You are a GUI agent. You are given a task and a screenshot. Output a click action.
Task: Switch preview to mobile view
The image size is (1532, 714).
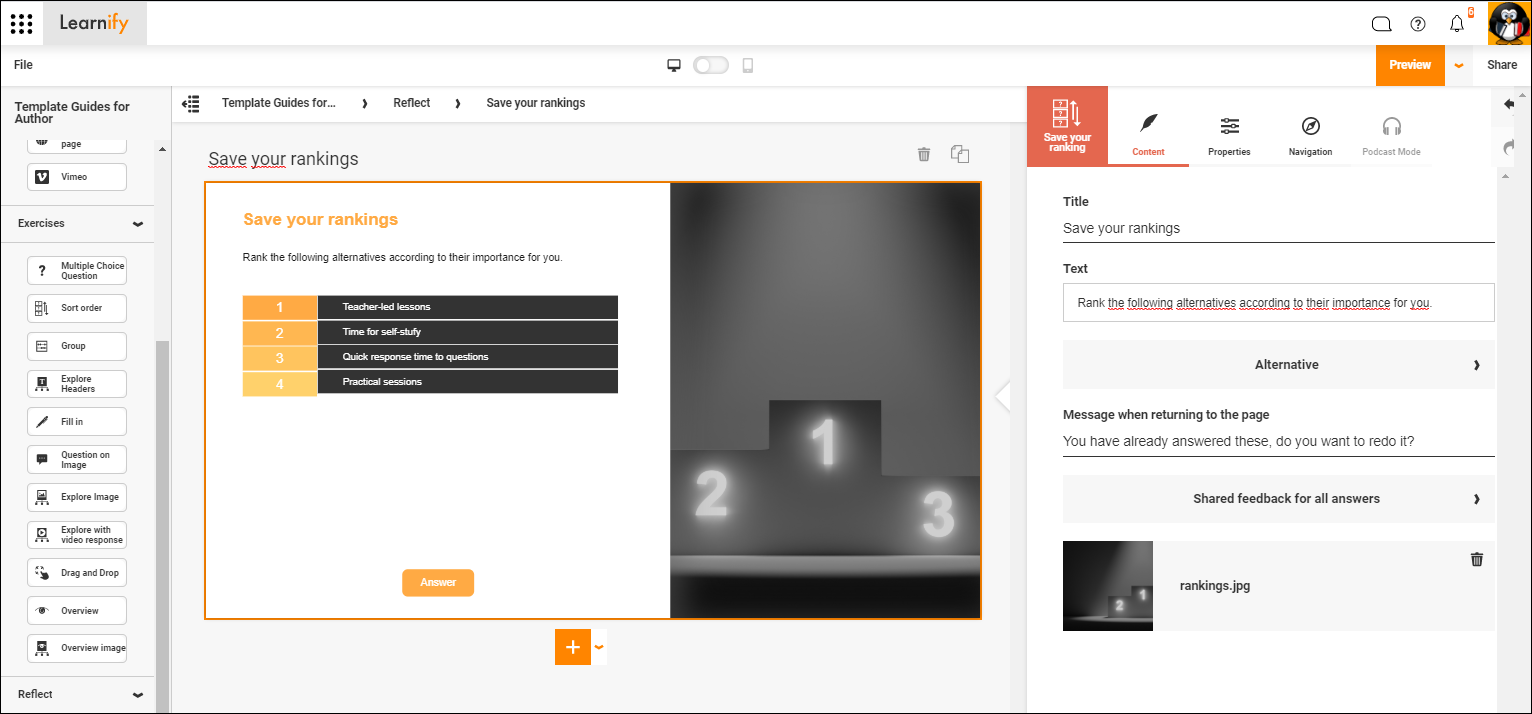tap(746, 64)
